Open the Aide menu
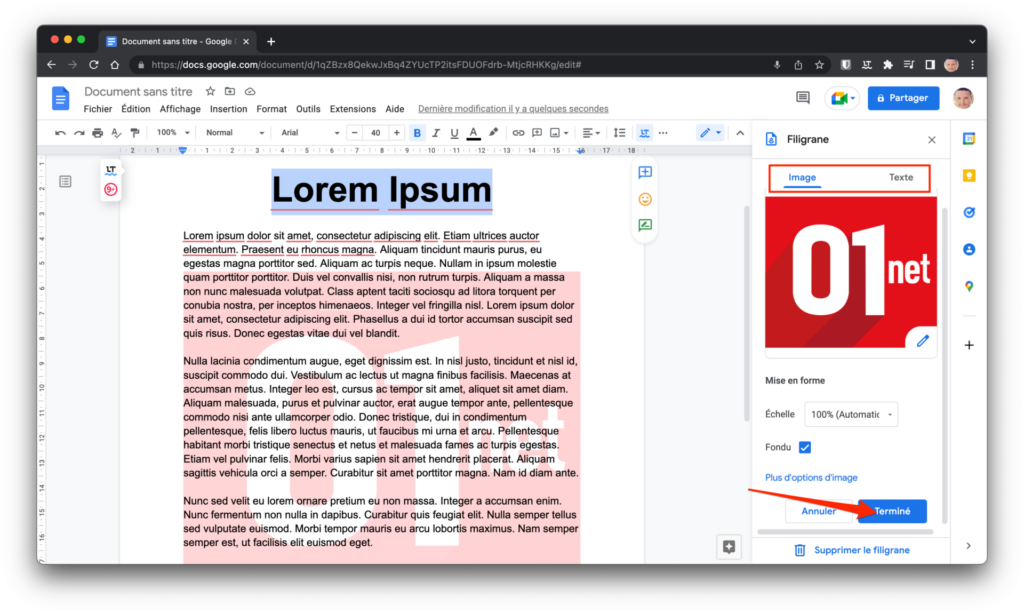Screen dimensions: 1024x613 click(394, 109)
